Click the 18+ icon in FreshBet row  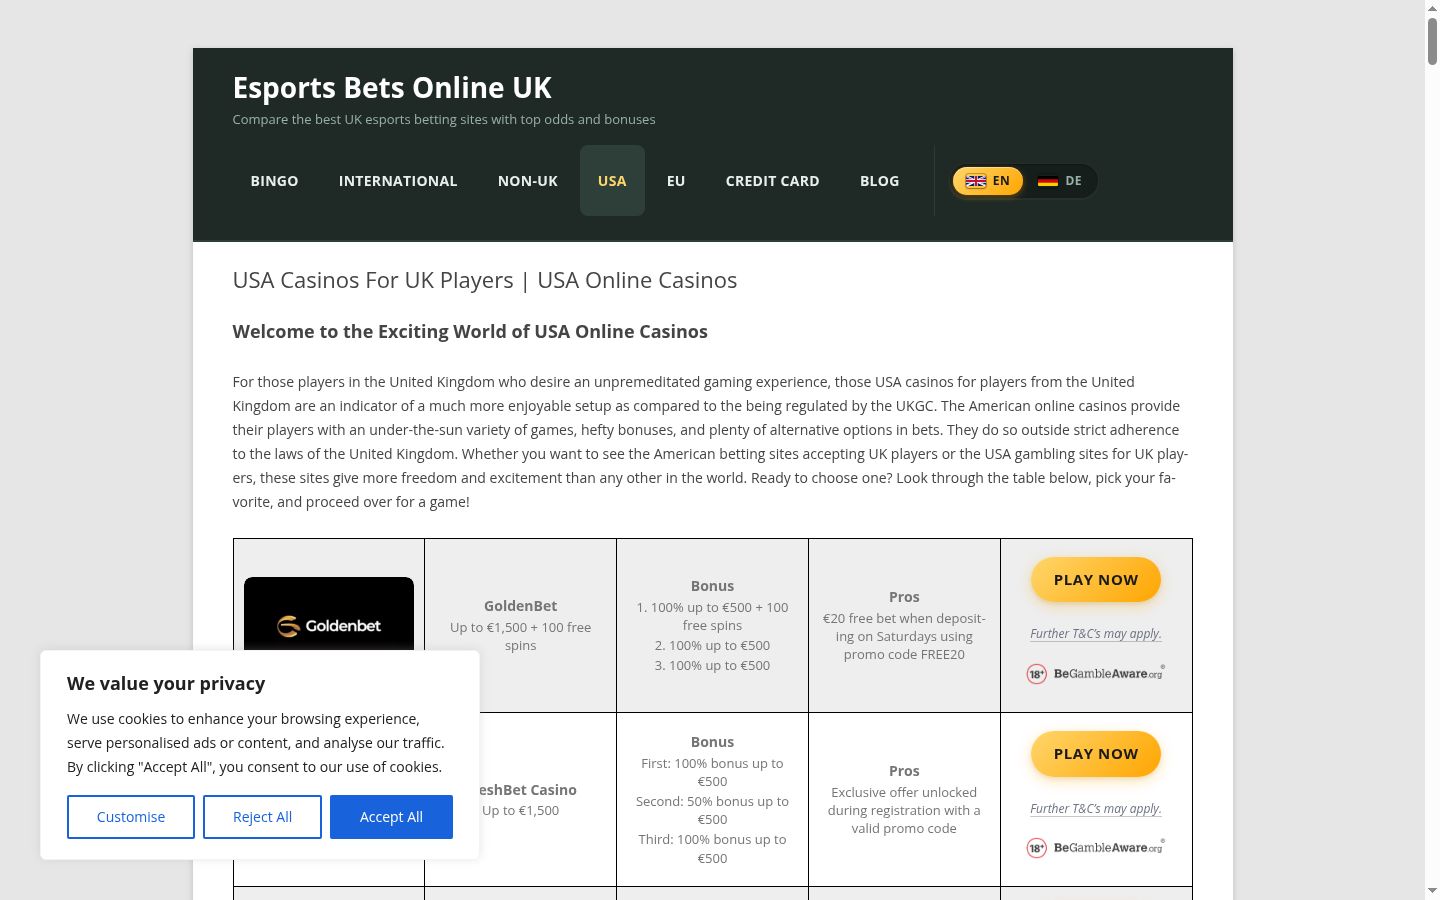tap(1037, 848)
